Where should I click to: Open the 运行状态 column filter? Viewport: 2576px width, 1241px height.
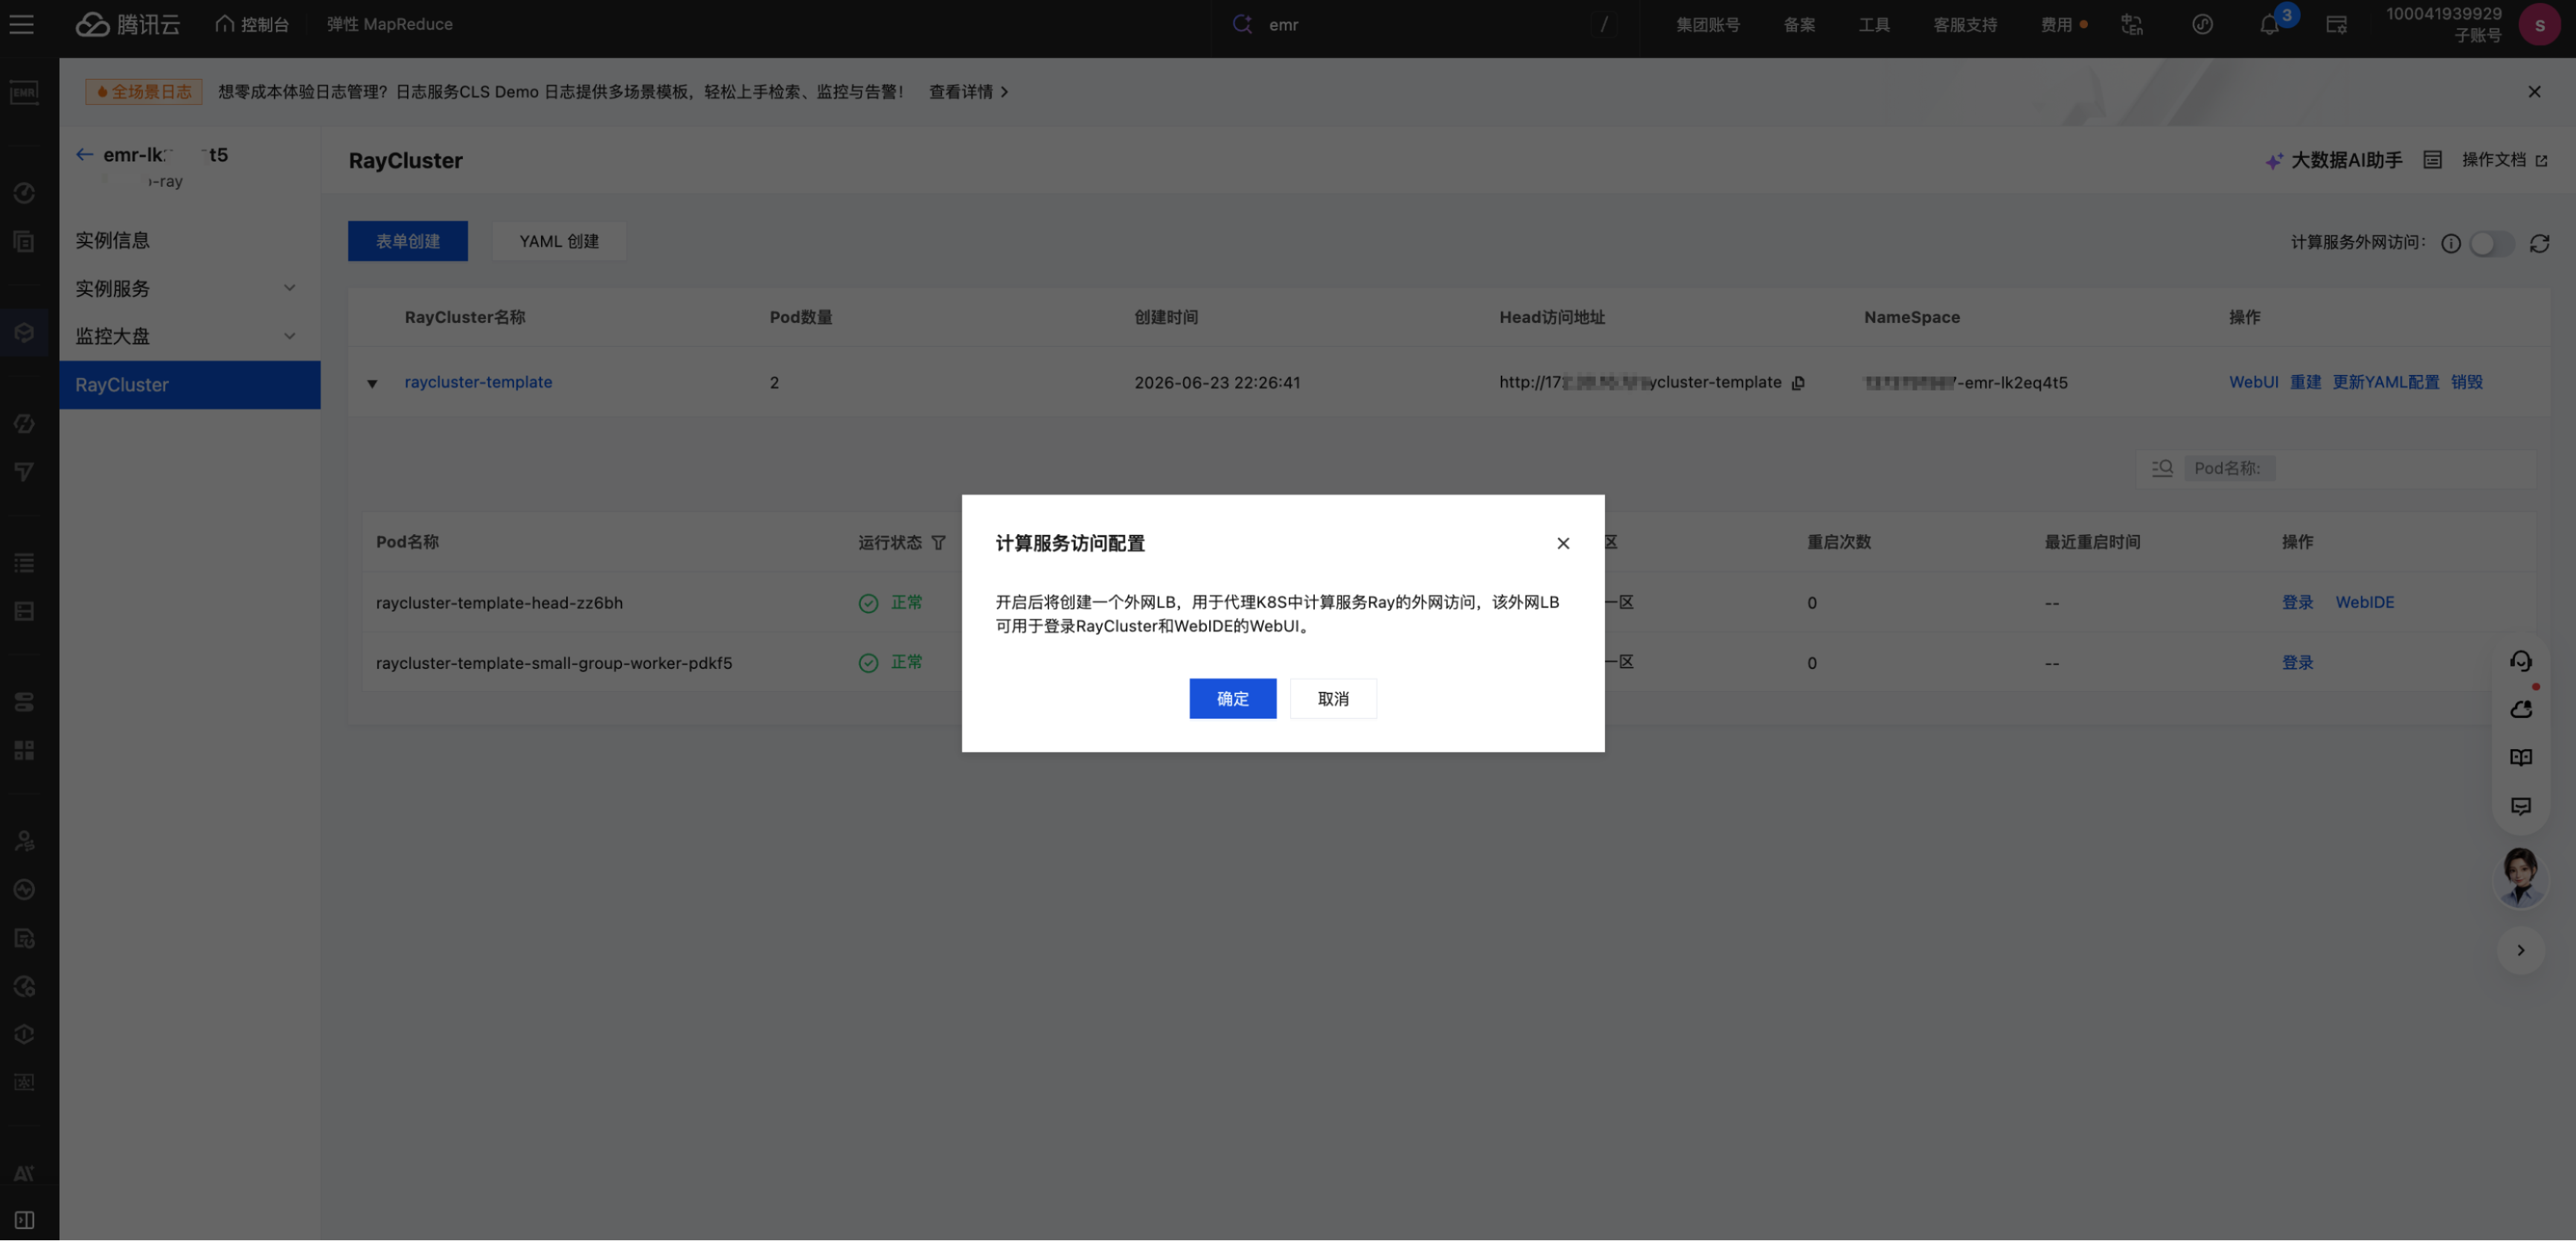938,542
